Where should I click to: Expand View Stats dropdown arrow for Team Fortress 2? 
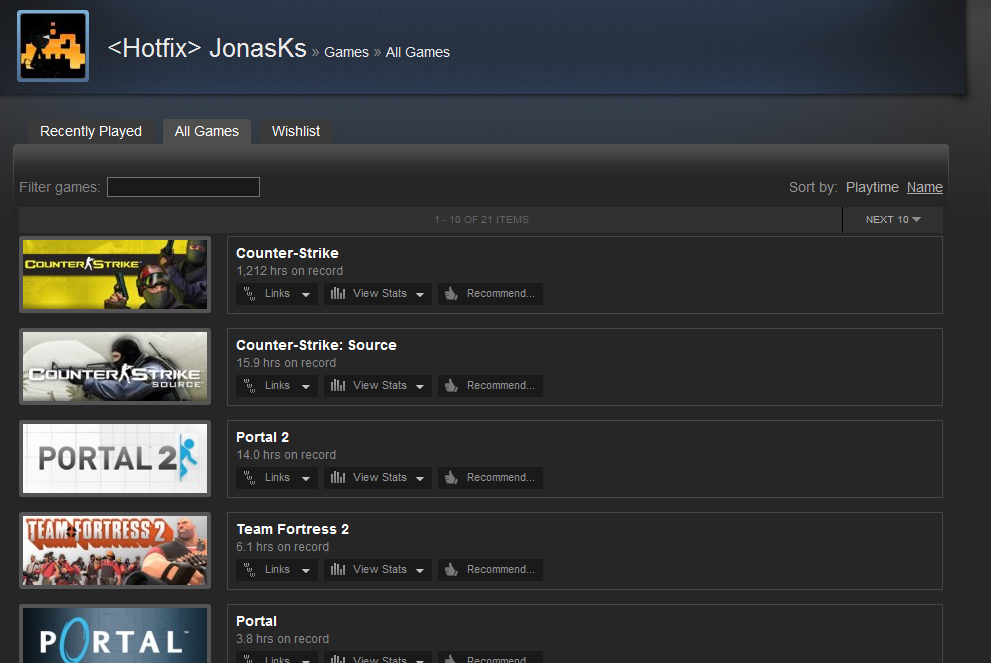pyautogui.click(x=420, y=571)
